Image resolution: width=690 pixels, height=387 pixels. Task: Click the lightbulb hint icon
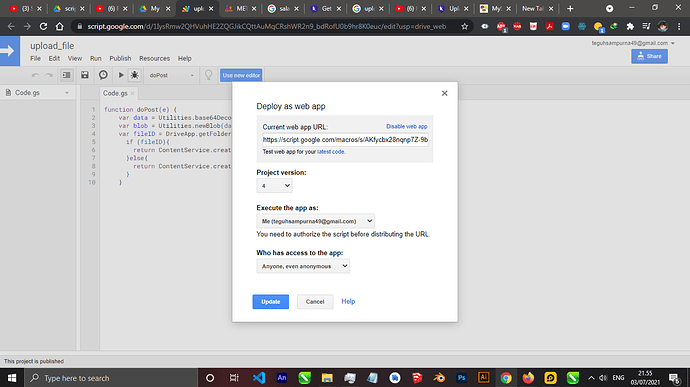(209, 75)
